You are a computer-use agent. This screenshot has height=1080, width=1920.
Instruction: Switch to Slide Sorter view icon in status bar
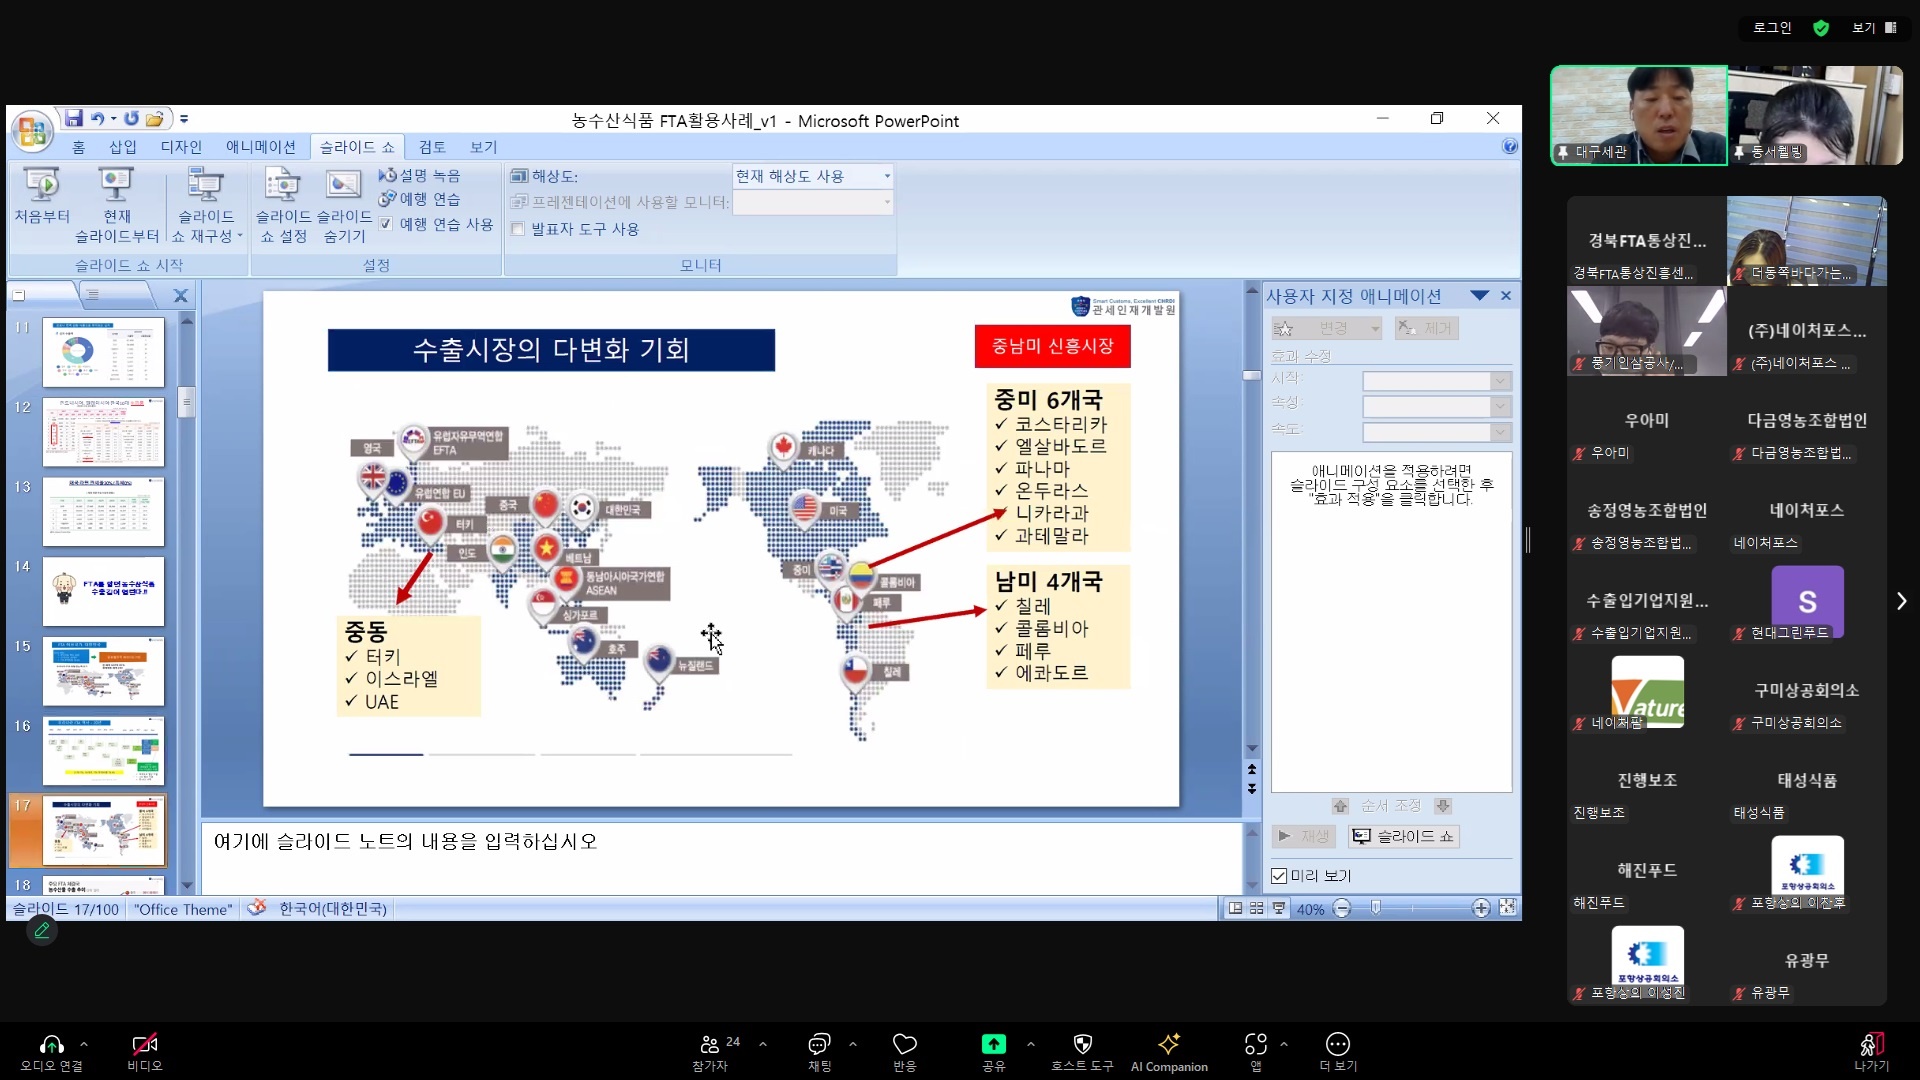pyautogui.click(x=1257, y=908)
